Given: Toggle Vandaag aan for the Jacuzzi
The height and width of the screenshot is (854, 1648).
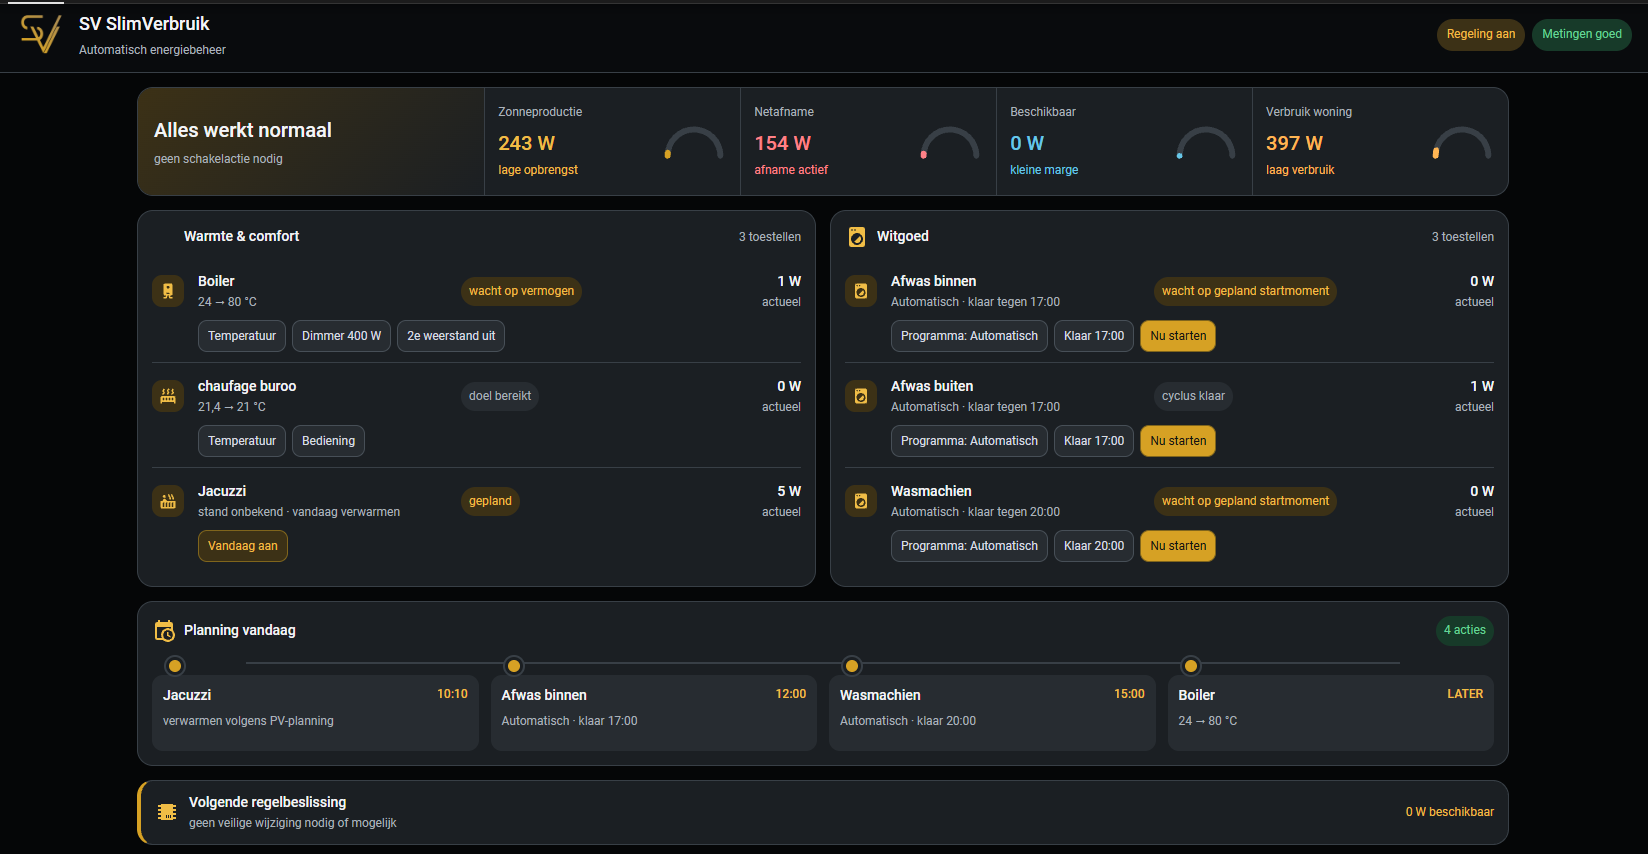Looking at the screenshot, I should click(x=243, y=546).
